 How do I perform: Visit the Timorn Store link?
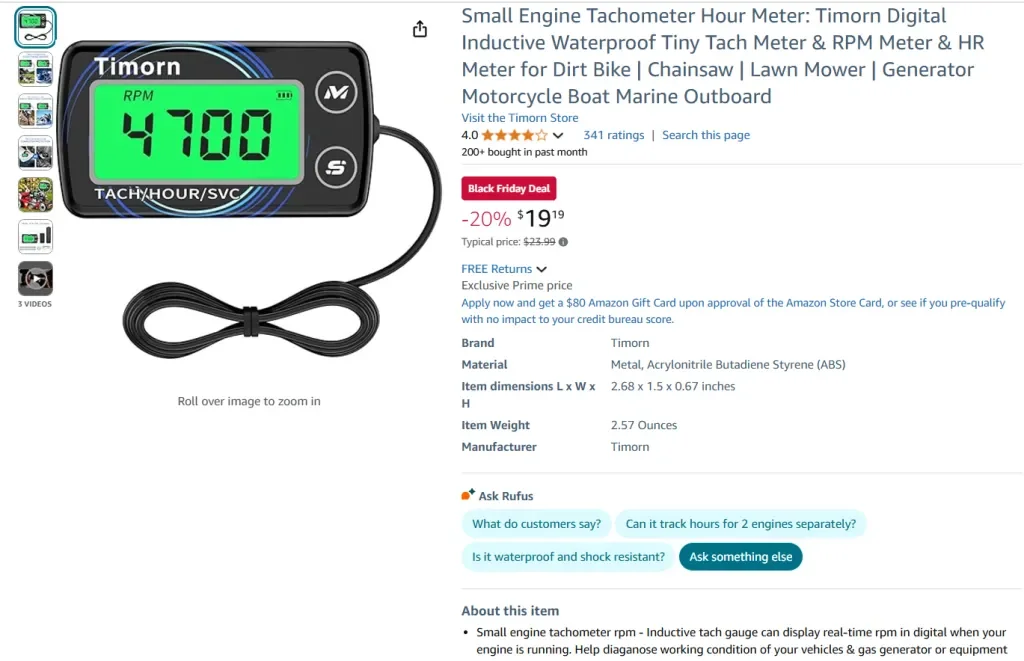[520, 118]
